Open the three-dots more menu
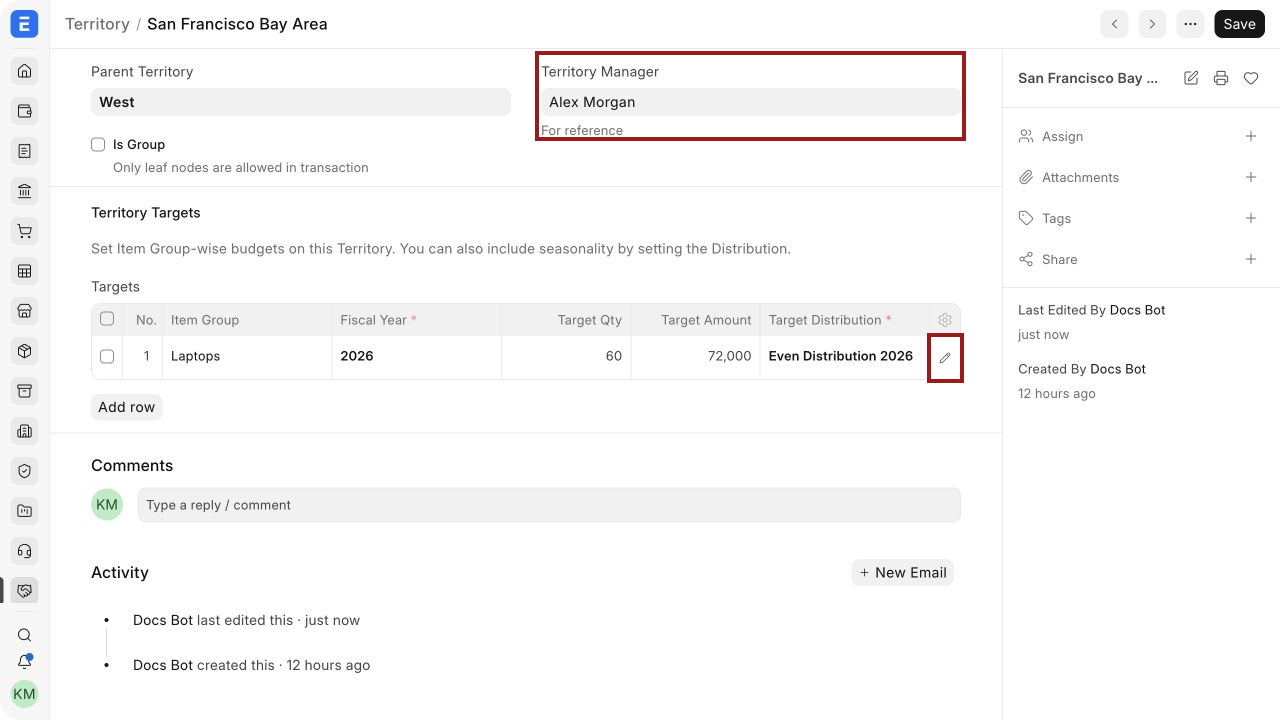This screenshot has width=1280, height=720. point(1190,24)
